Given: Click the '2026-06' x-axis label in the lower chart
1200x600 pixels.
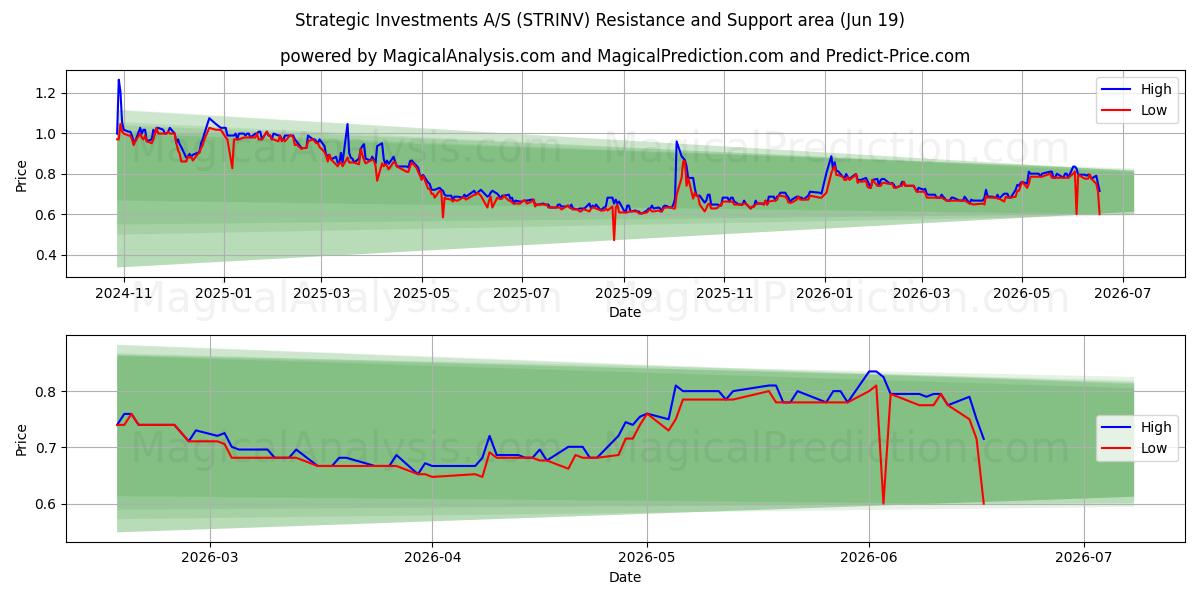Looking at the screenshot, I should coord(868,559).
